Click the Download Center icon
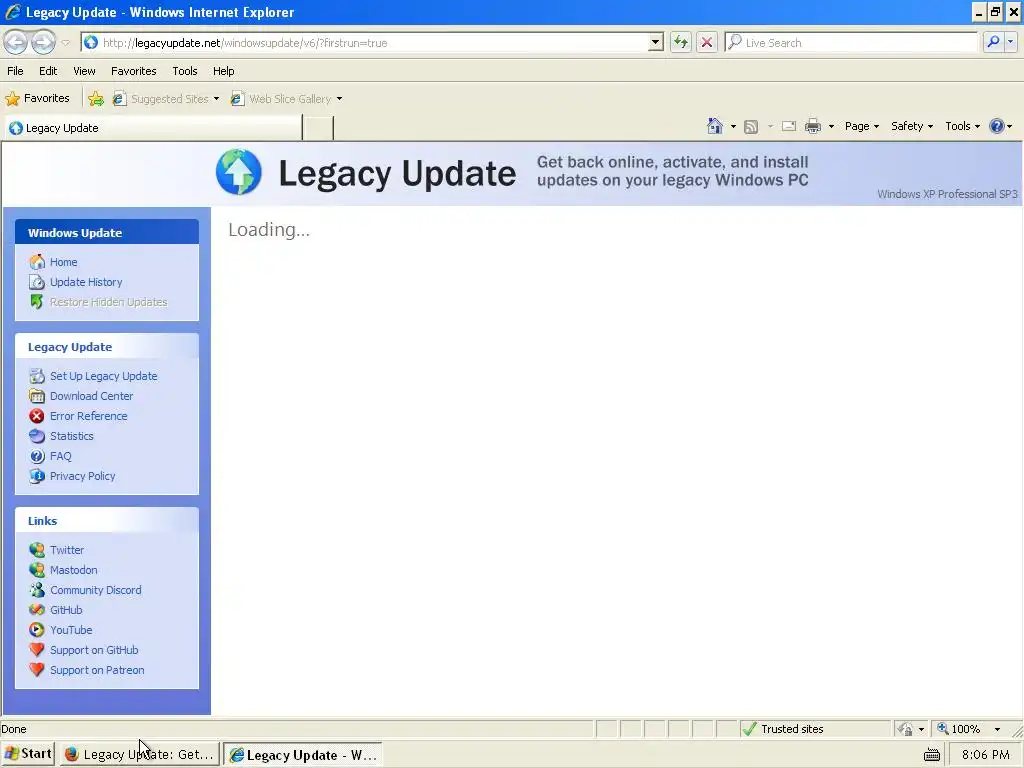 pyautogui.click(x=37, y=396)
